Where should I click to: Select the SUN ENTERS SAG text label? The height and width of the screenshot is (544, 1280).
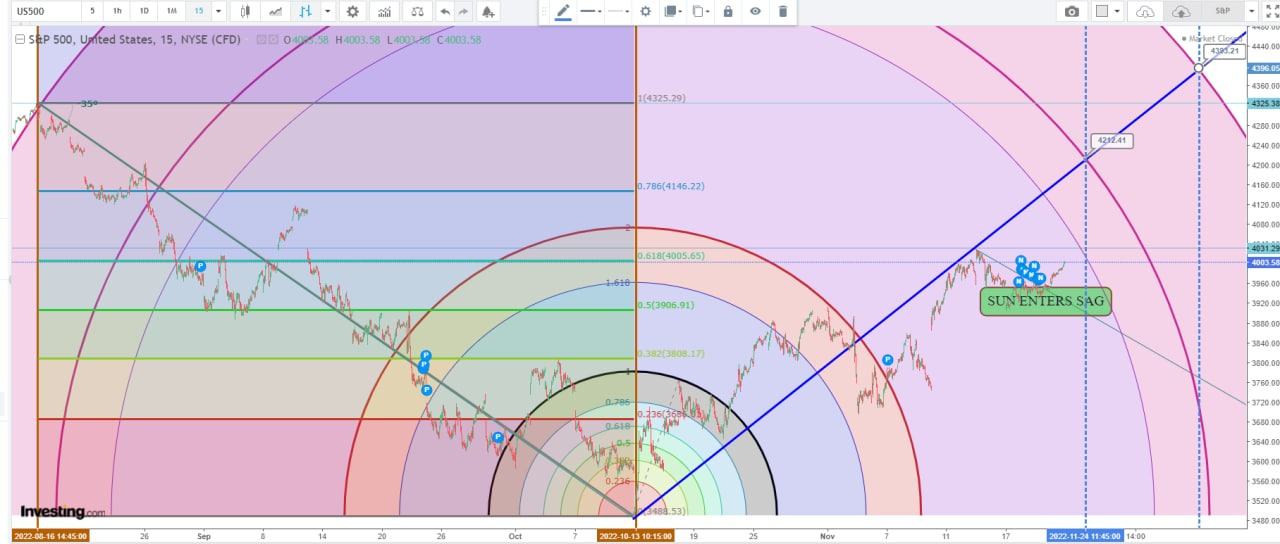(x=1045, y=301)
